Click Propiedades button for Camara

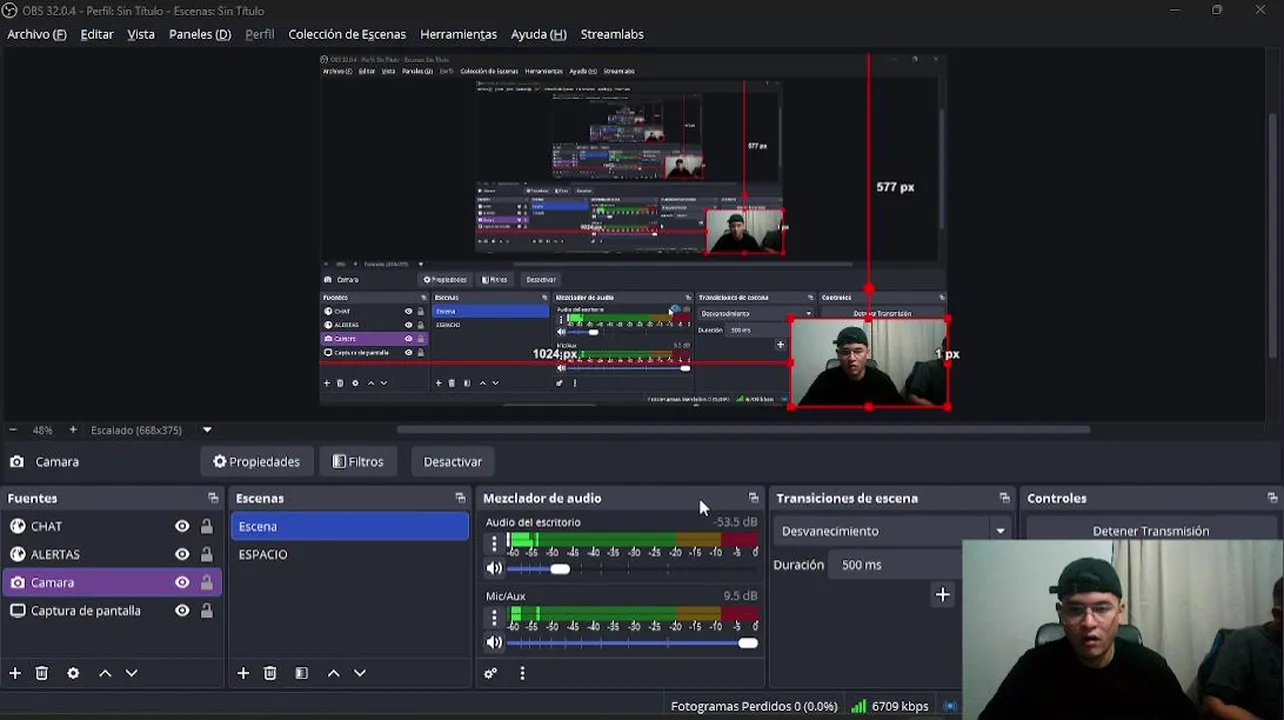pos(256,461)
